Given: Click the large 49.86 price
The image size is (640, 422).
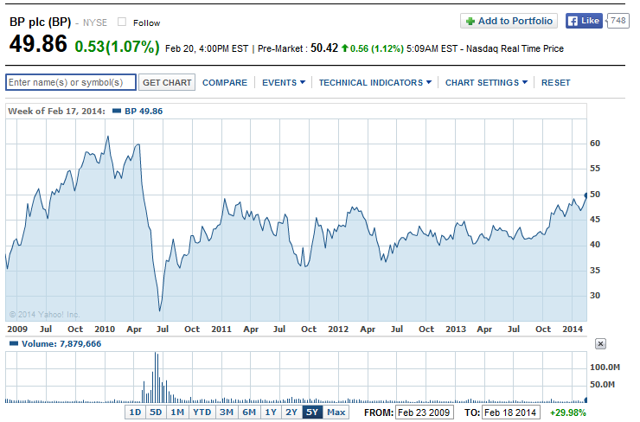Looking at the screenshot, I should tap(38, 44).
